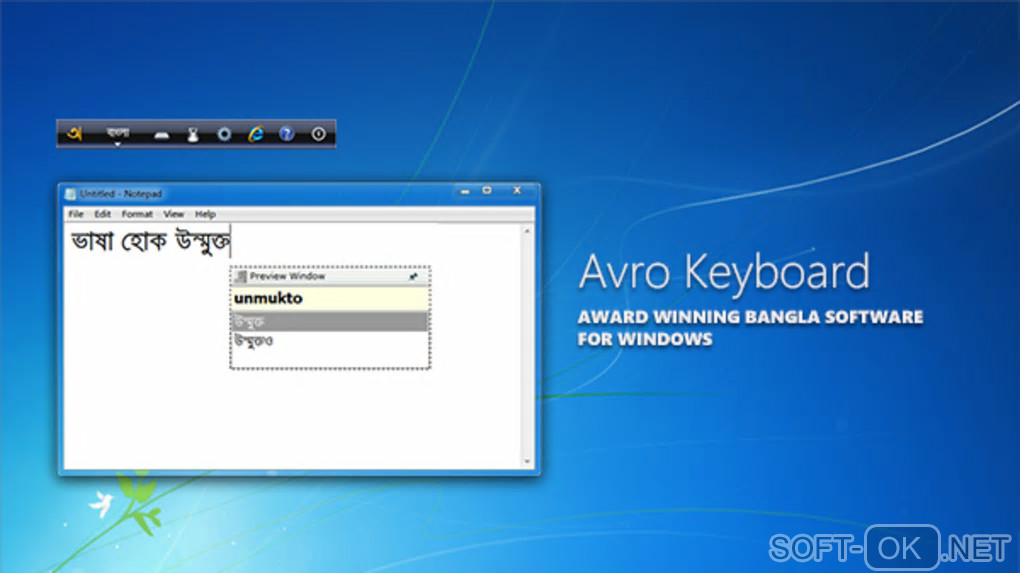Minimize the Notepad window
1020x573 pixels.
tap(465, 191)
